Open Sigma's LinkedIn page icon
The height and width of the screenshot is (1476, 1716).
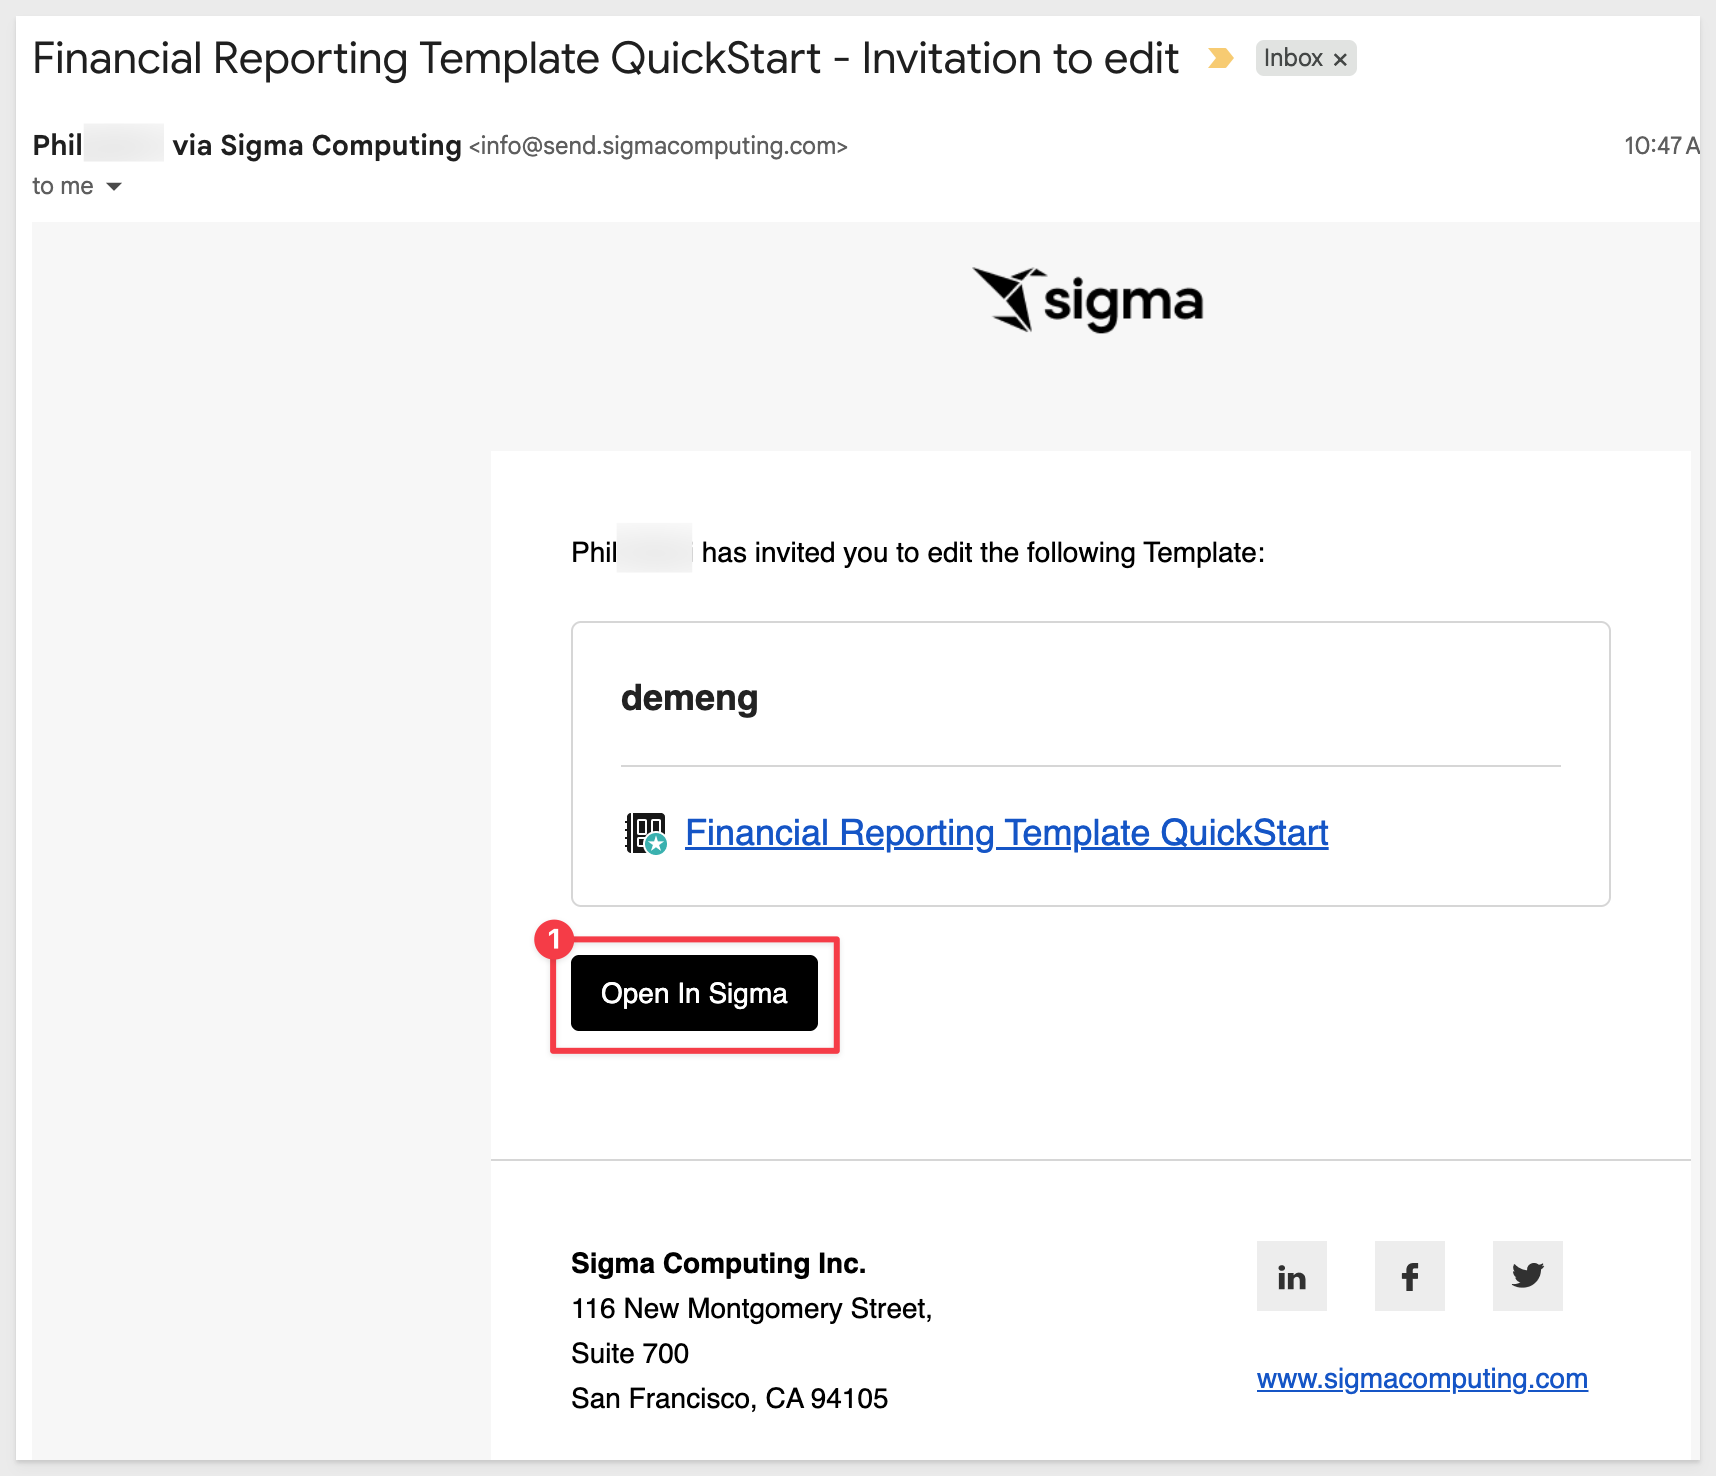point(1292,1276)
